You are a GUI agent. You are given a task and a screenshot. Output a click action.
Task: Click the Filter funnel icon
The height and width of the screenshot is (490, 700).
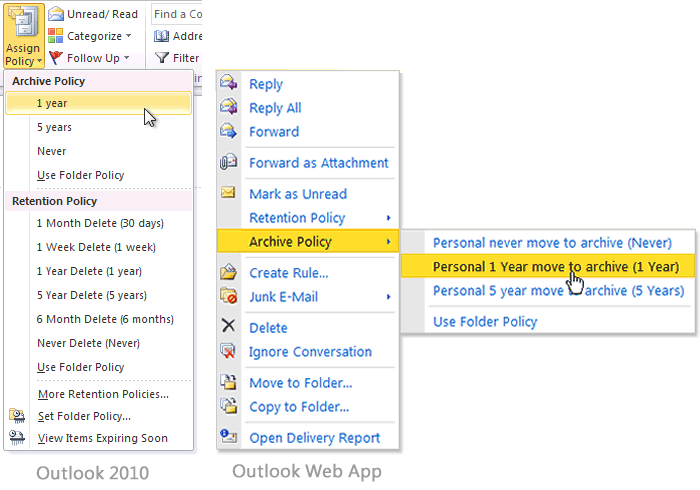coord(161,58)
